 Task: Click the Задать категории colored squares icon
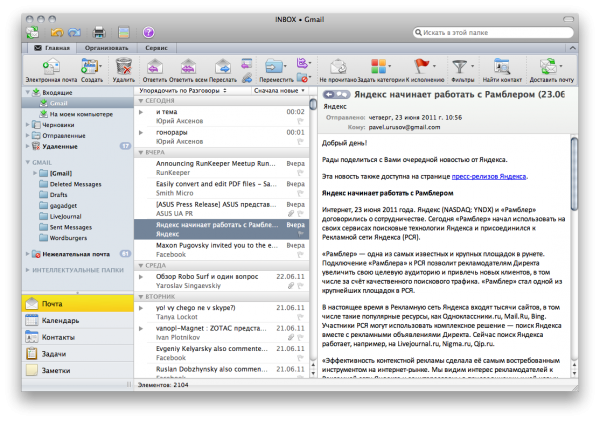[x=378, y=67]
